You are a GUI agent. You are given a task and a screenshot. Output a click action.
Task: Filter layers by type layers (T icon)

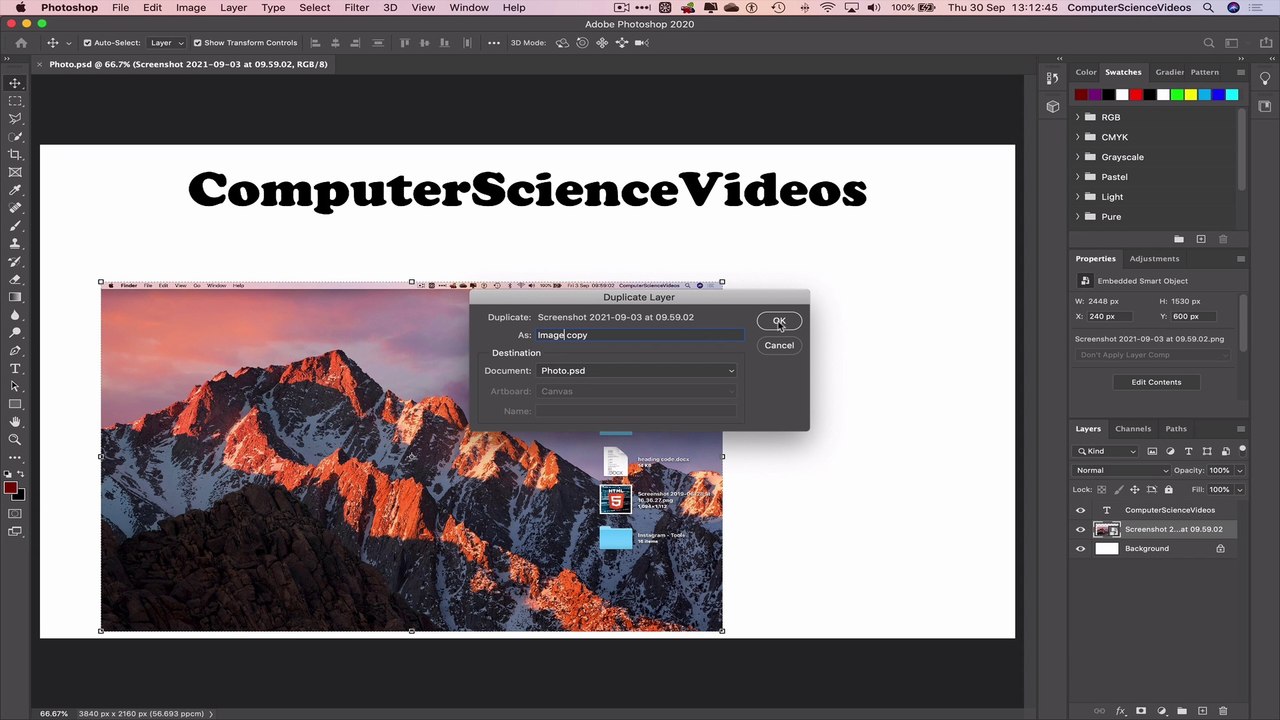(x=1189, y=451)
